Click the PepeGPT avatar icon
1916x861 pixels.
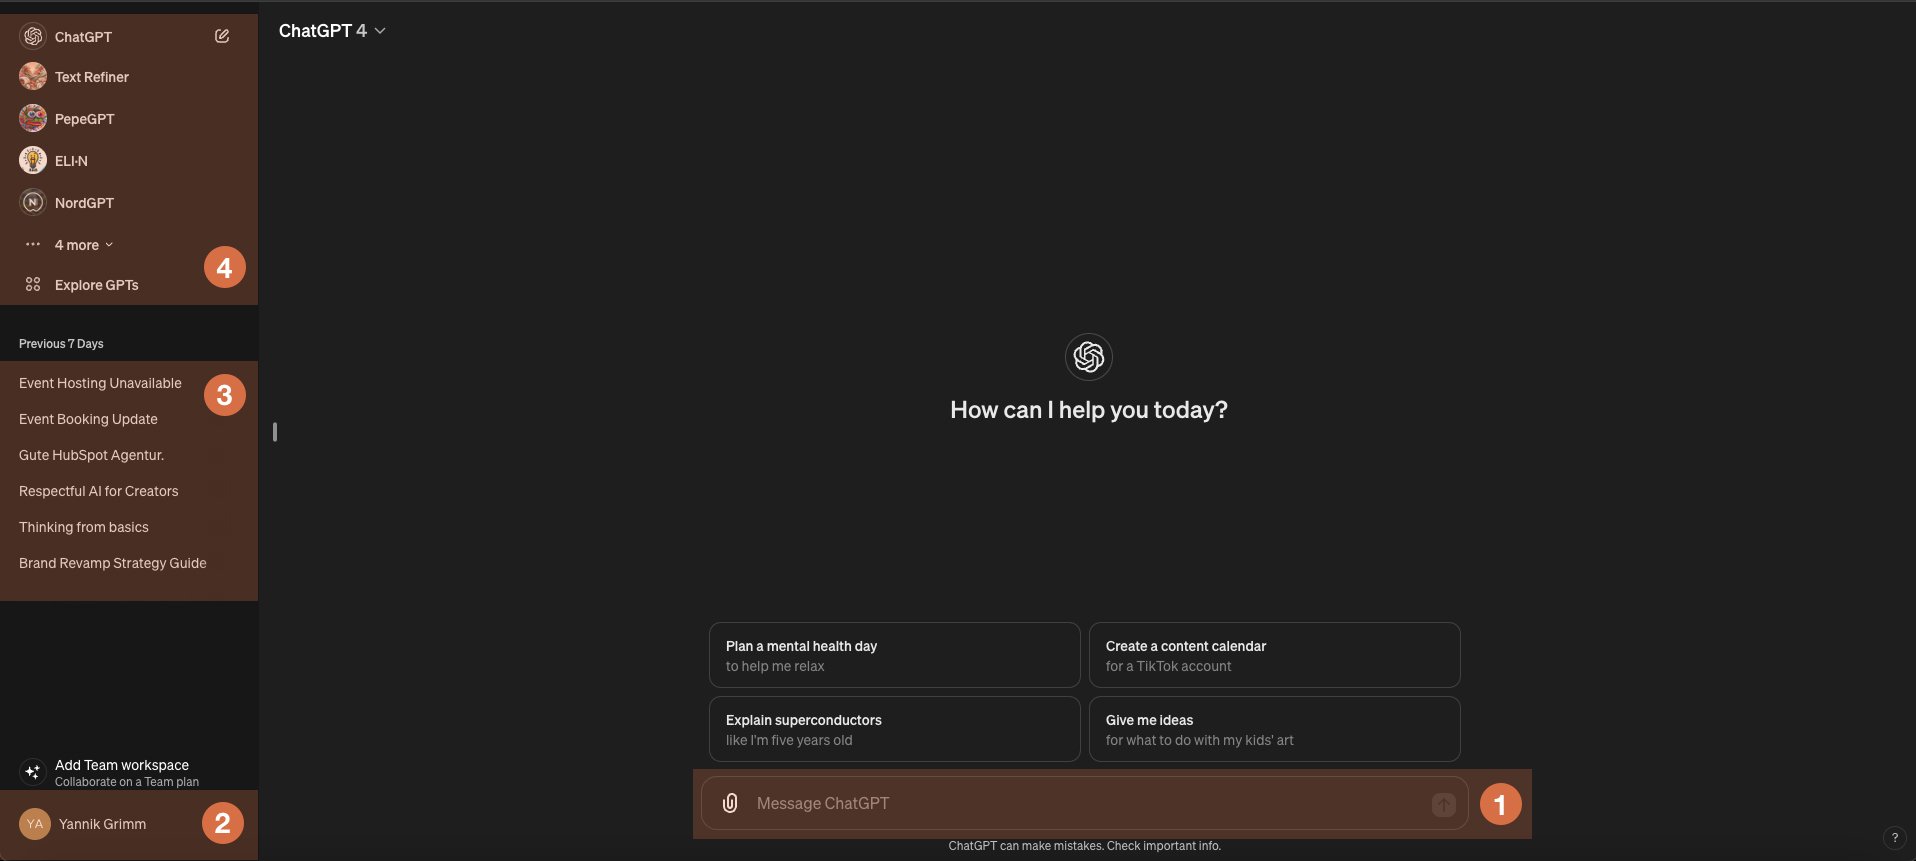tap(33, 119)
